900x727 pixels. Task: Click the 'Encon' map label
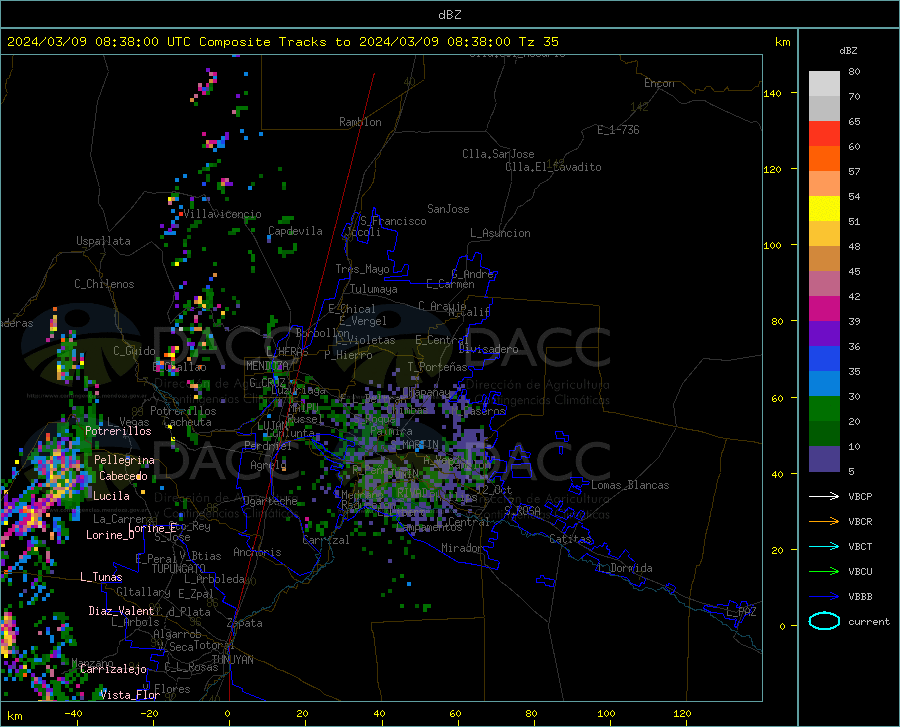(x=659, y=83)
